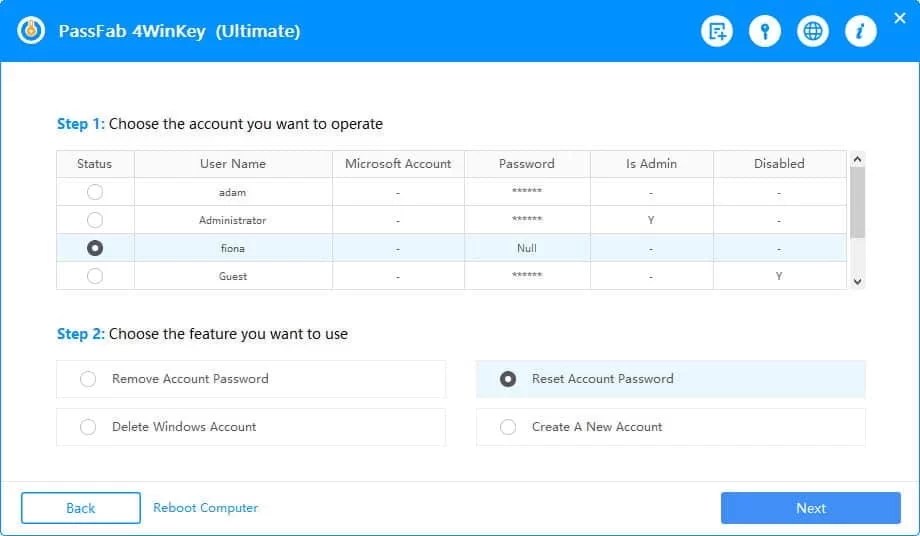Click Guest's masked password cell

527,275
